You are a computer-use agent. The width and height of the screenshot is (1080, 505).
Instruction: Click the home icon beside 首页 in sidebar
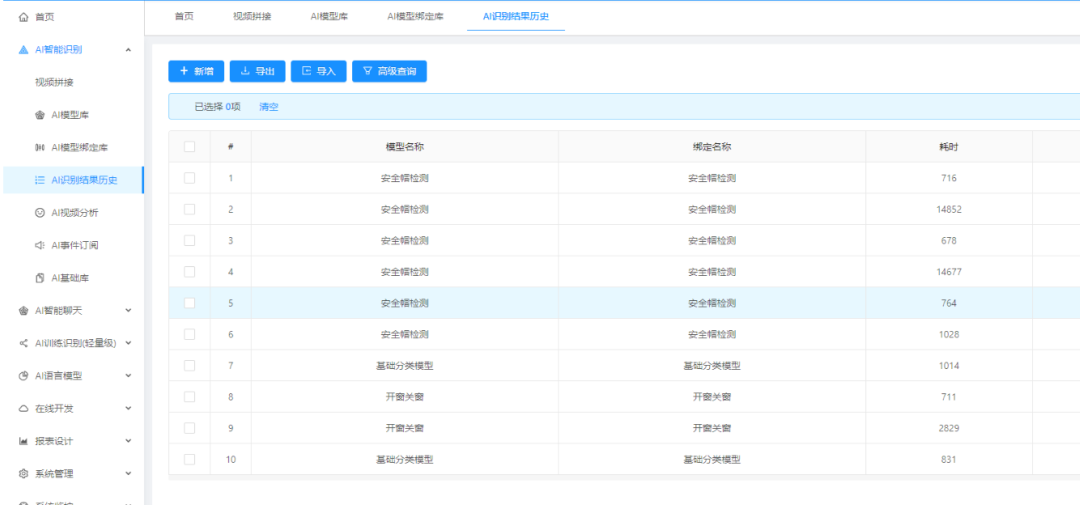coord(24,17)
